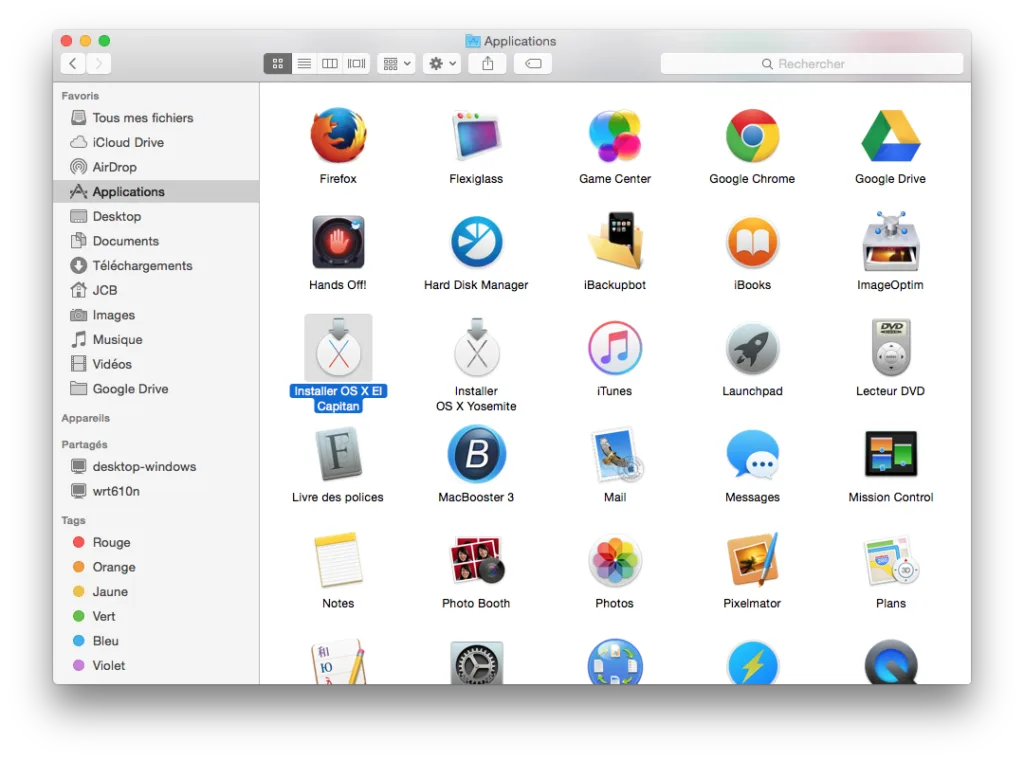Image resolution: width=1024 pixels, height=760 pixels.
Task: Open Images folder in sidebar
Action: tap(155, 315)
